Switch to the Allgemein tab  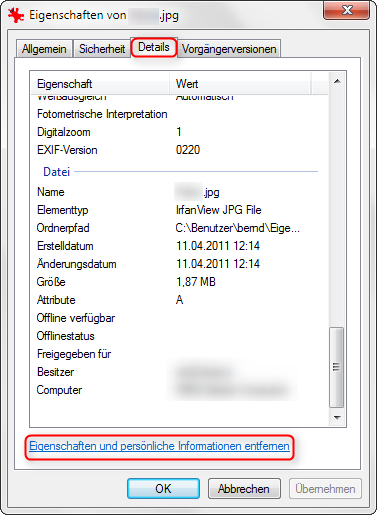[44, 49]
